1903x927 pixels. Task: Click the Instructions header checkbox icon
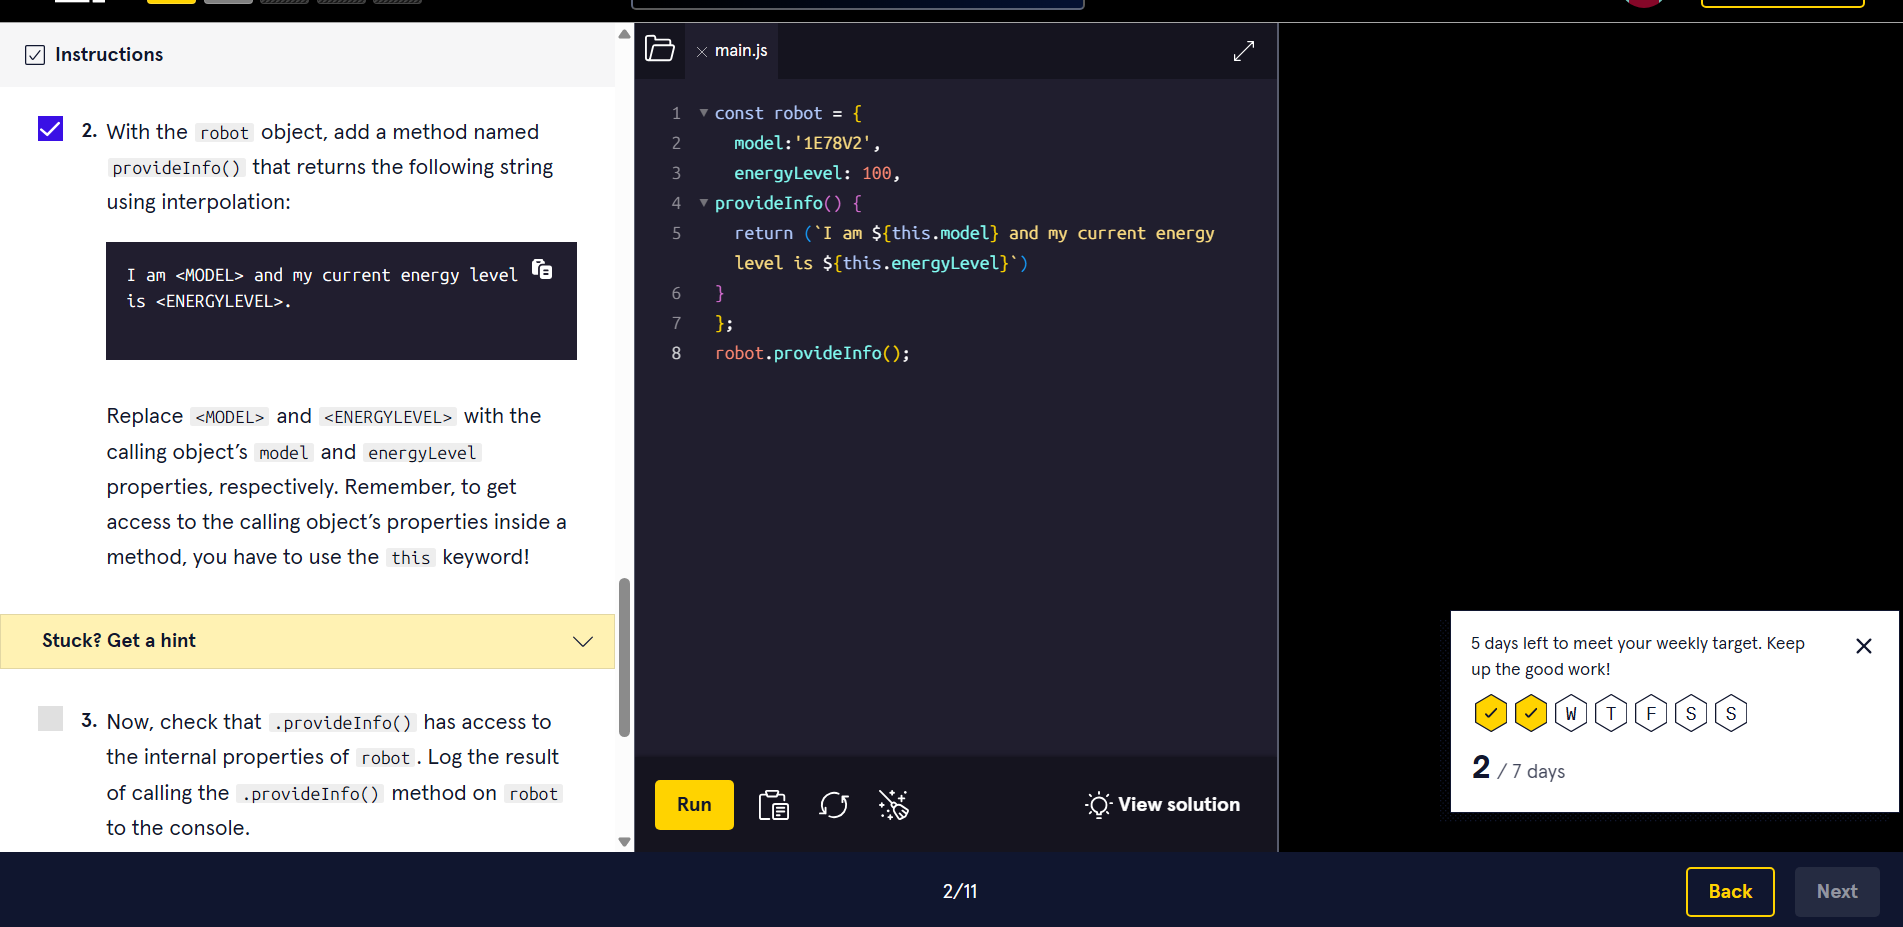35,55
